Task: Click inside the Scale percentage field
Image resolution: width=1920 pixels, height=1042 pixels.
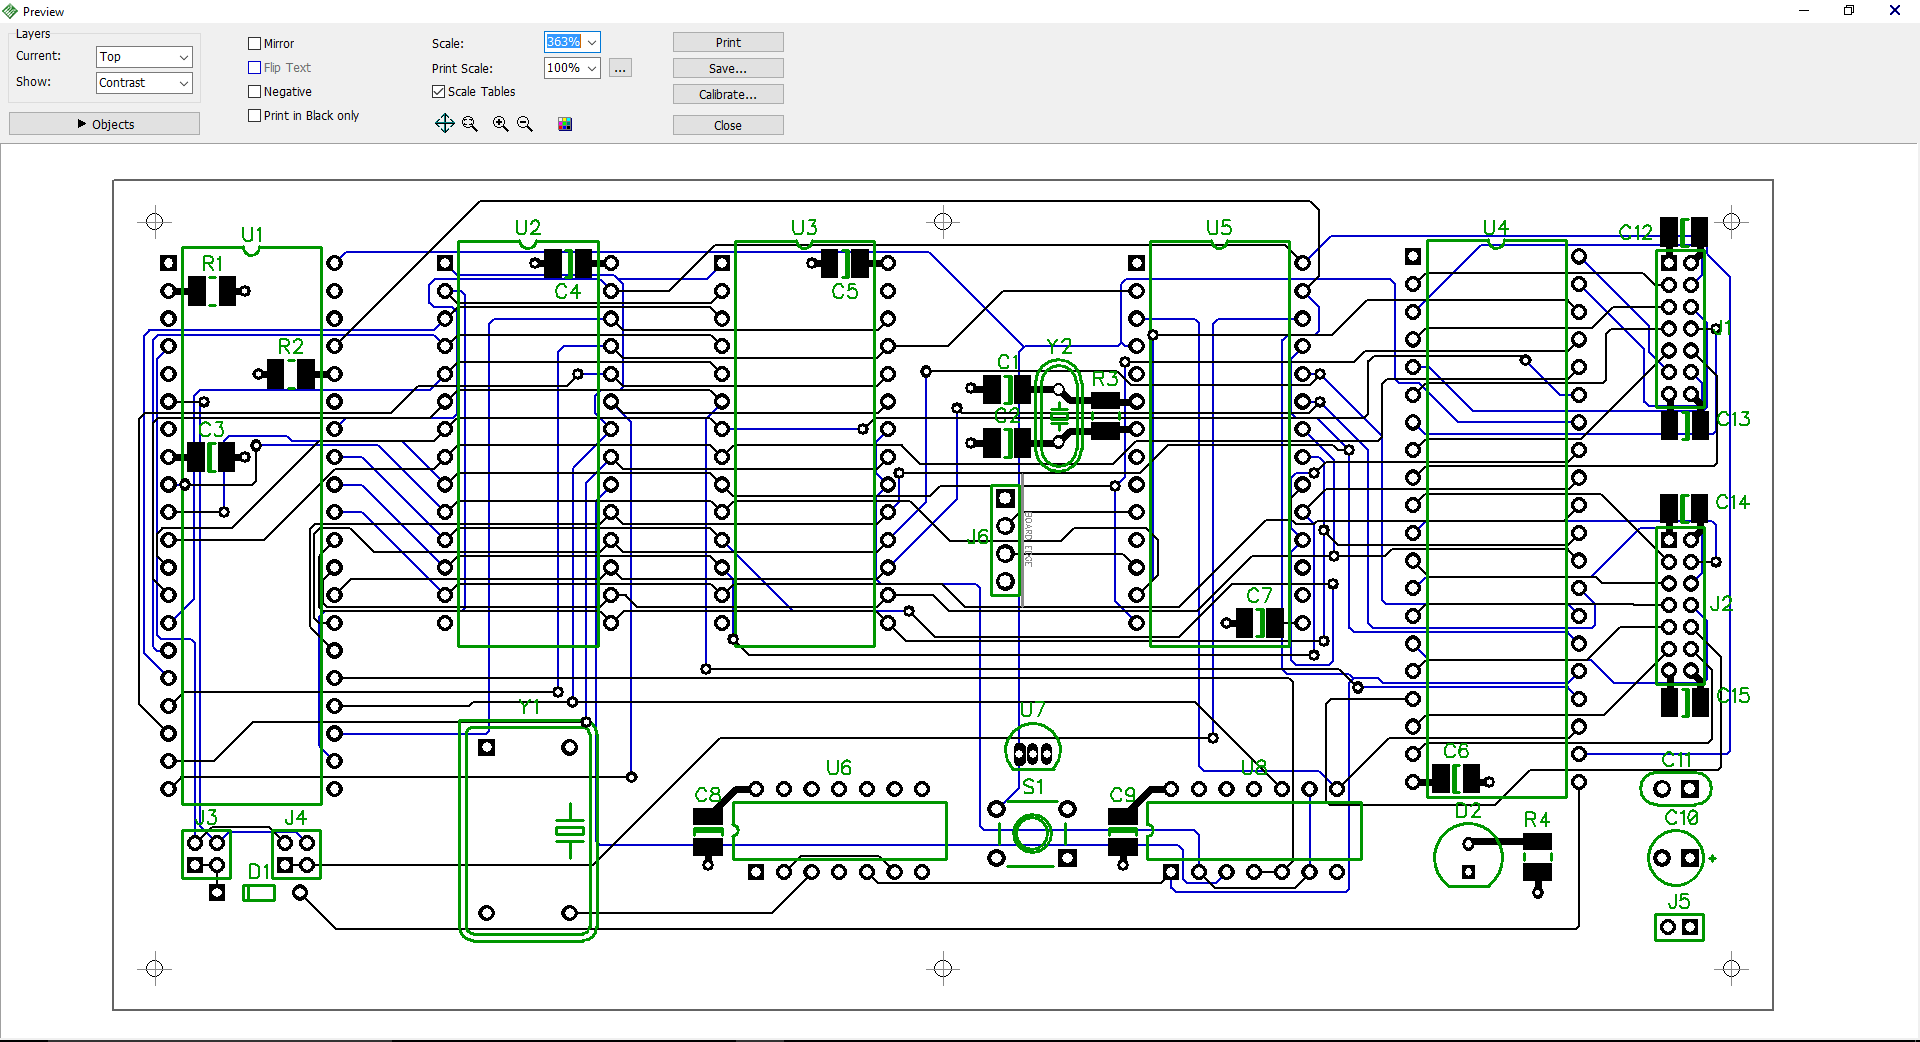Action: tap(564, 42)
